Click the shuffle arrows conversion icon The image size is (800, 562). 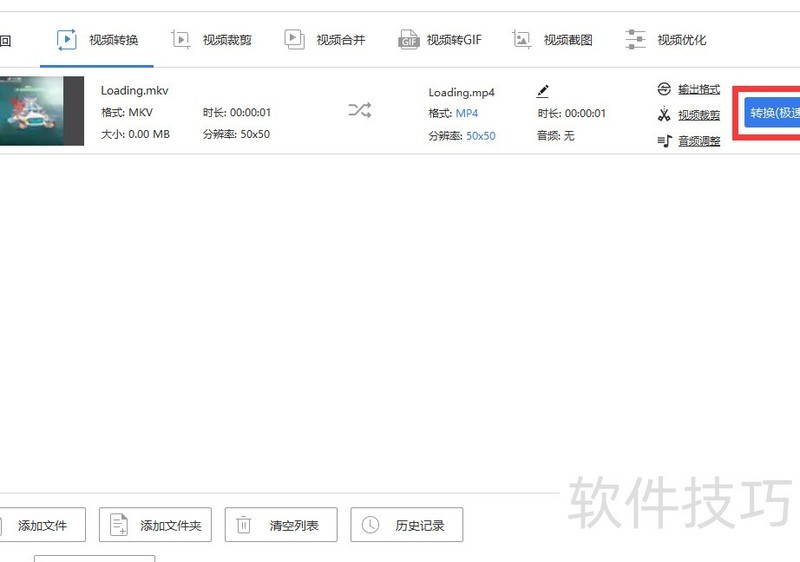359,110
